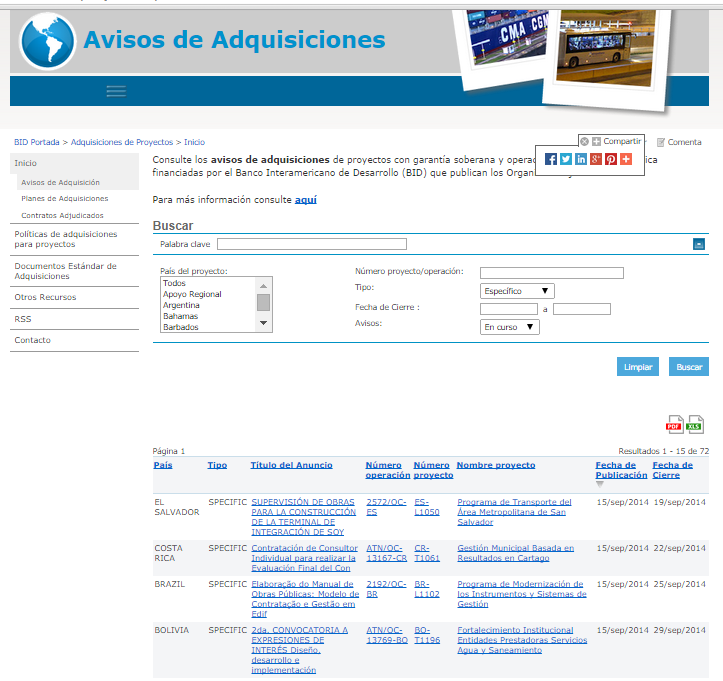Sort by Fecha de Publicación column

[621, 470]
